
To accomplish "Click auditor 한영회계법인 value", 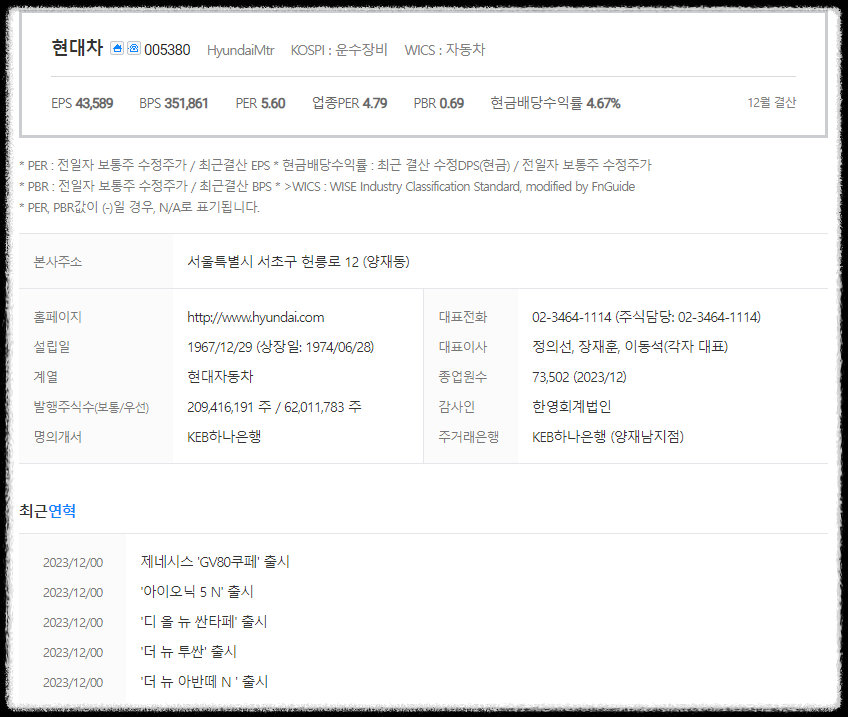I will (x=572, y=407).
